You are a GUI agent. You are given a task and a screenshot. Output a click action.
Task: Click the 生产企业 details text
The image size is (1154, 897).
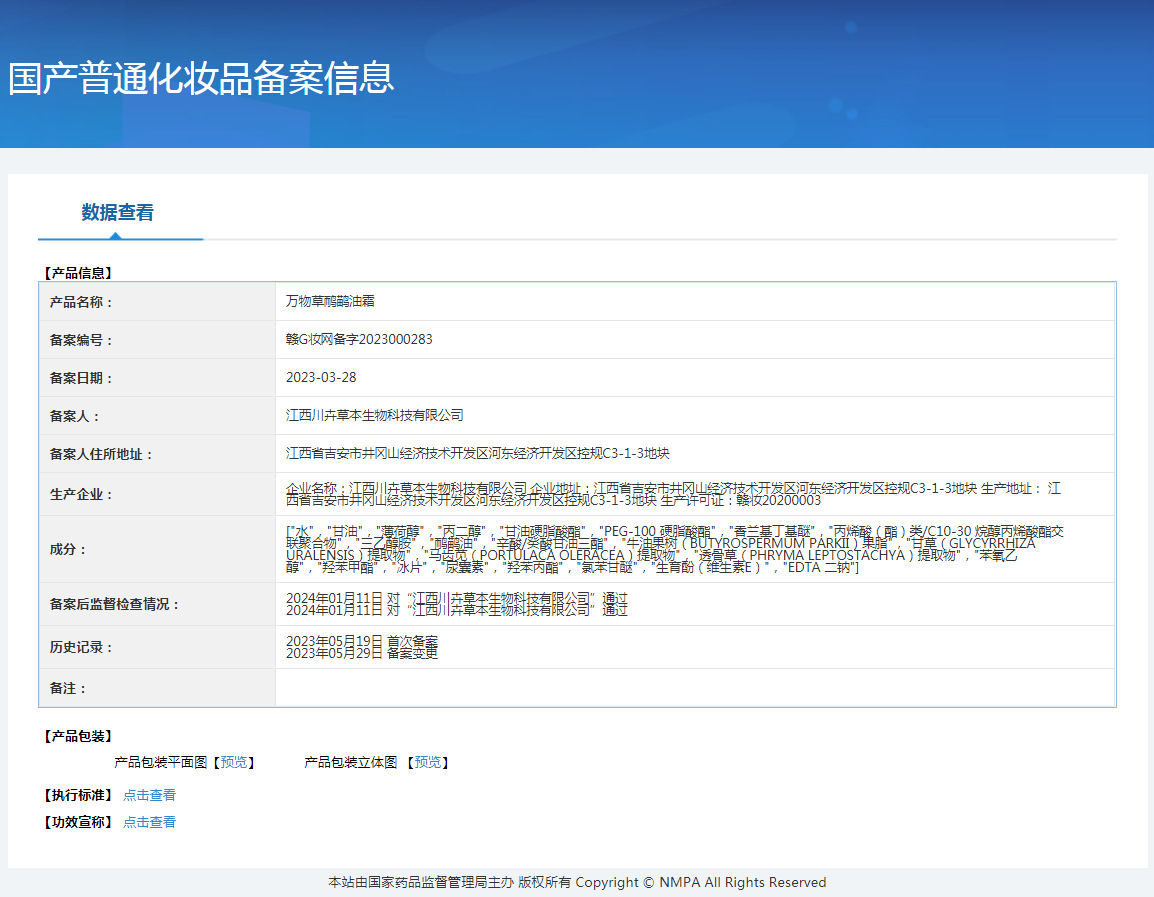pyautogui.click(x=673, y=494)
